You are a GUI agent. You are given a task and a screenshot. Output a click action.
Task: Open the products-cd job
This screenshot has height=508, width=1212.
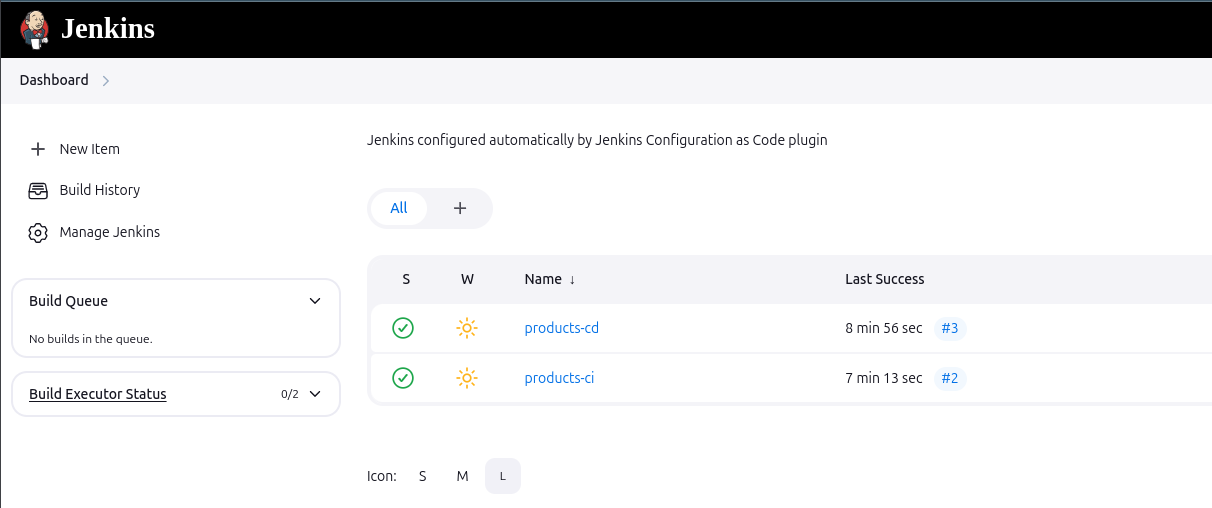click(562, 328)
